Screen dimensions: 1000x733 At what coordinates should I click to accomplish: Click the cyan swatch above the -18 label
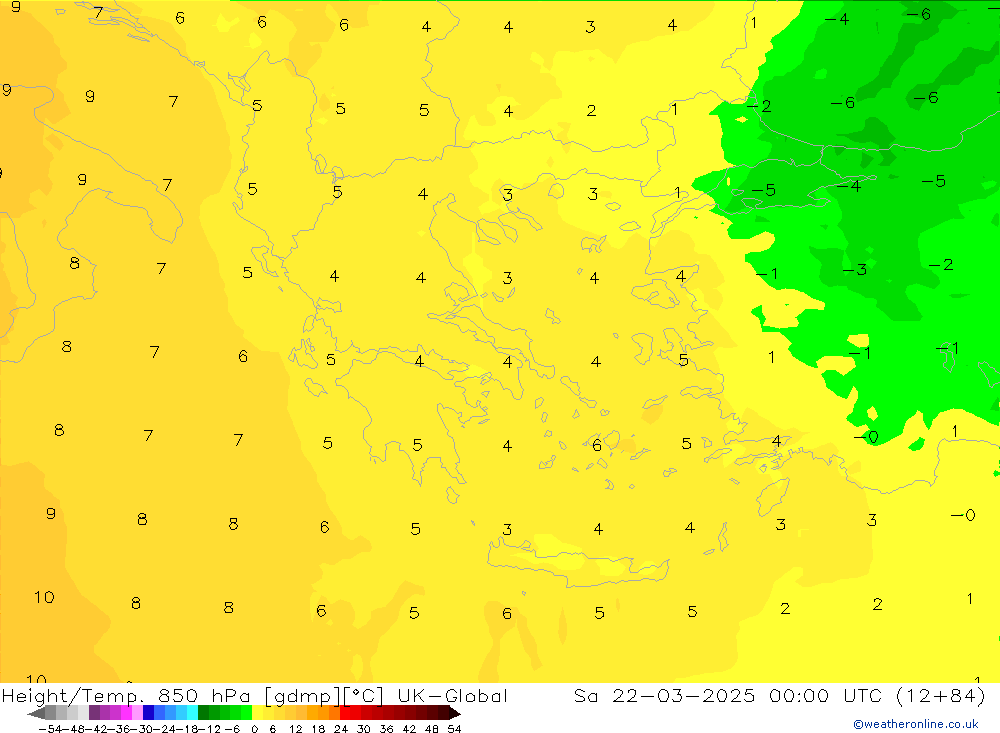click(x=192, y=713)
